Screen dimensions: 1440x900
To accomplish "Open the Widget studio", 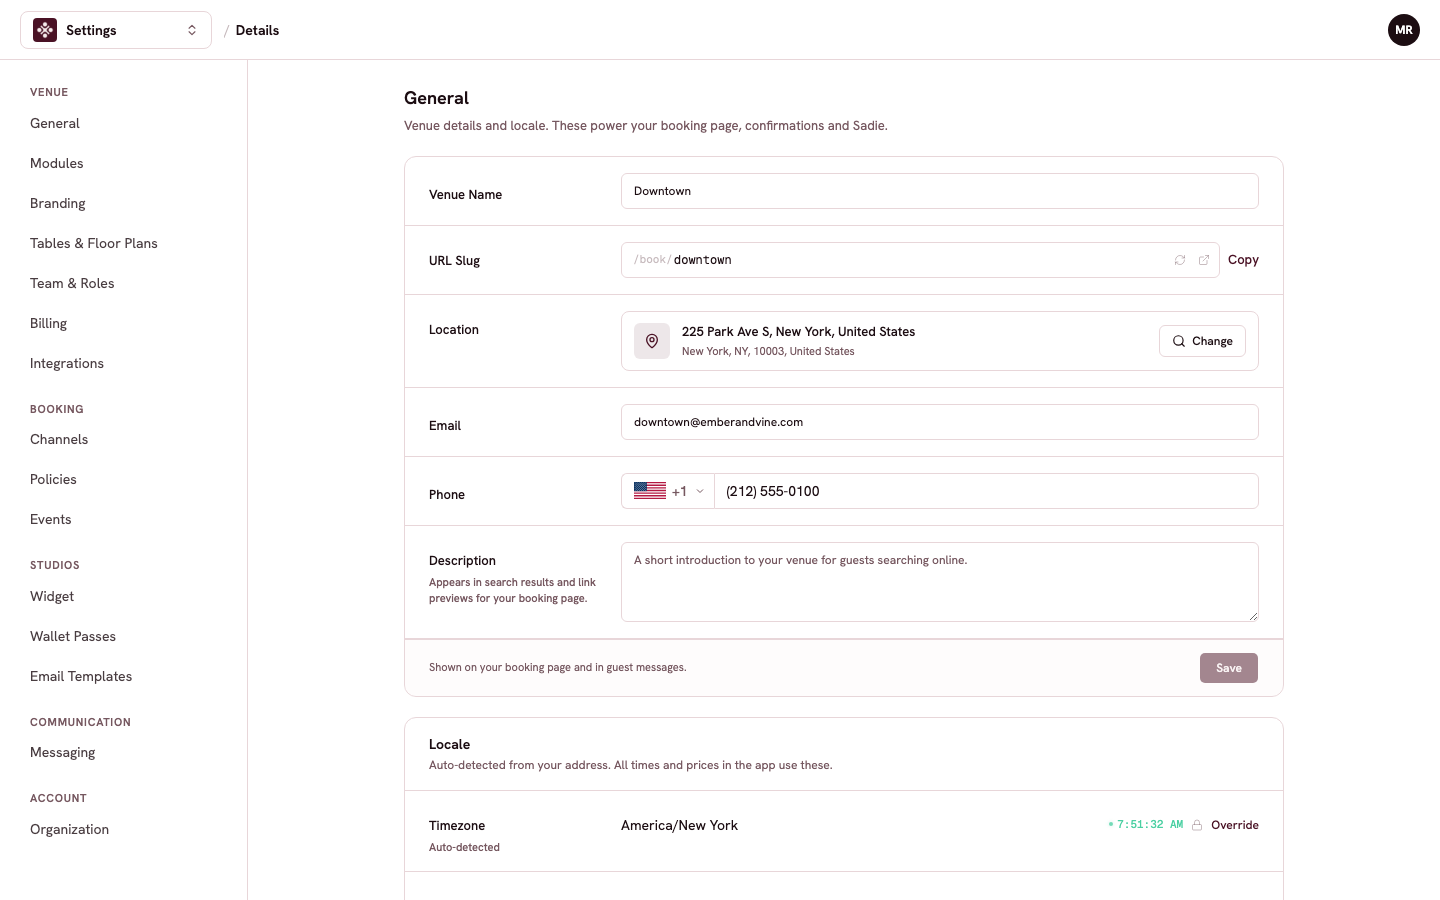I will [x=52, y=596].
